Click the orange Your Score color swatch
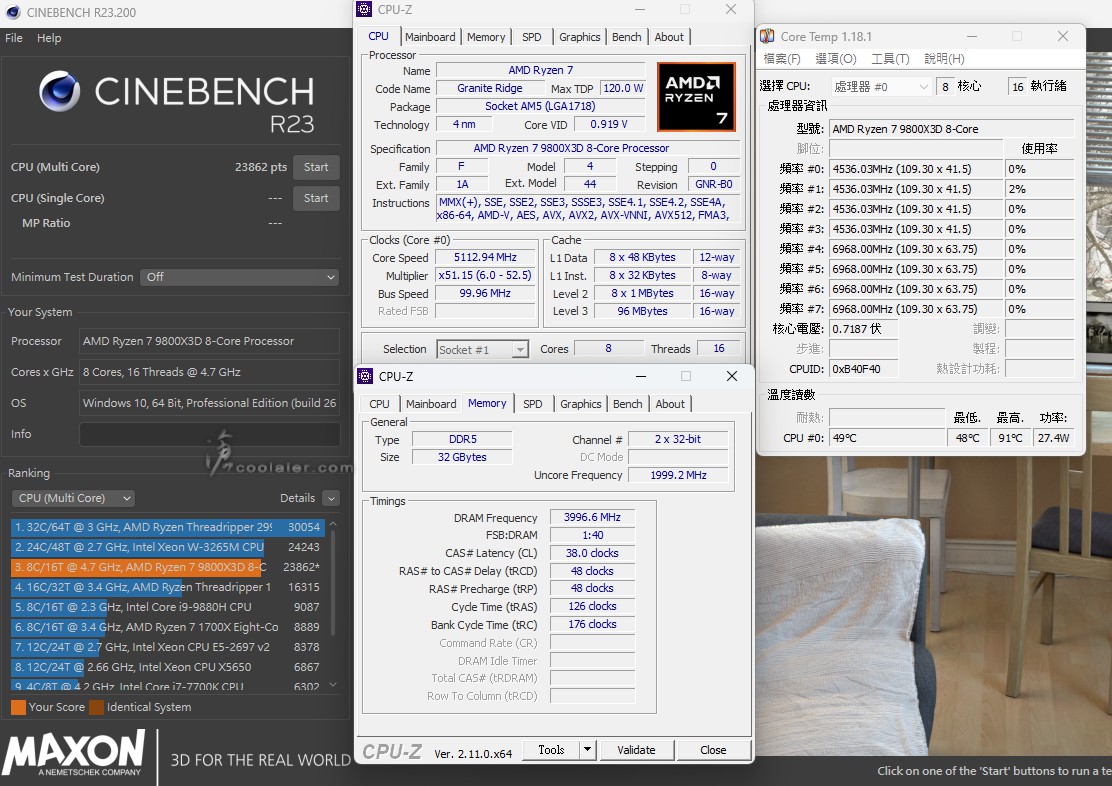 coord(18,707)
